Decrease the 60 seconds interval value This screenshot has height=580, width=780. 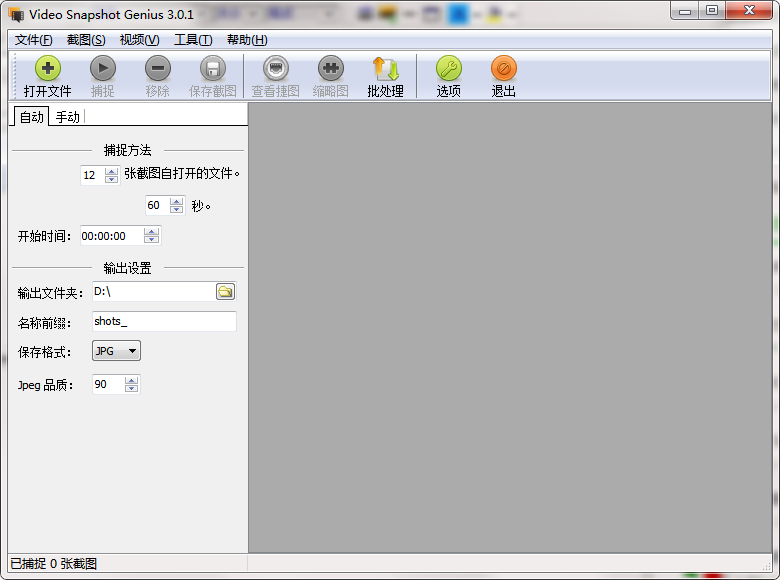click(x=176, y=209)
